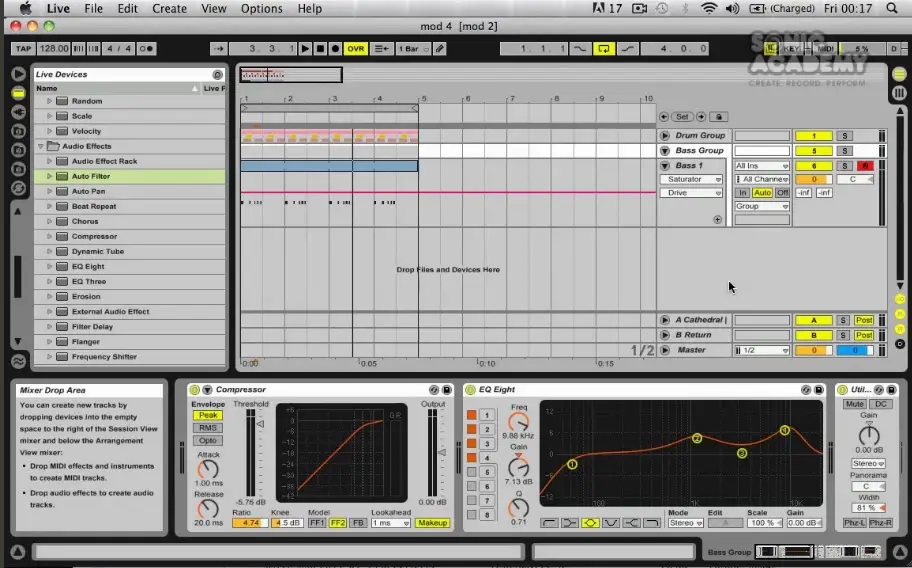Click the Stop button in transport bar
Viewport: 912px width, 568px height.
[320, 49]
